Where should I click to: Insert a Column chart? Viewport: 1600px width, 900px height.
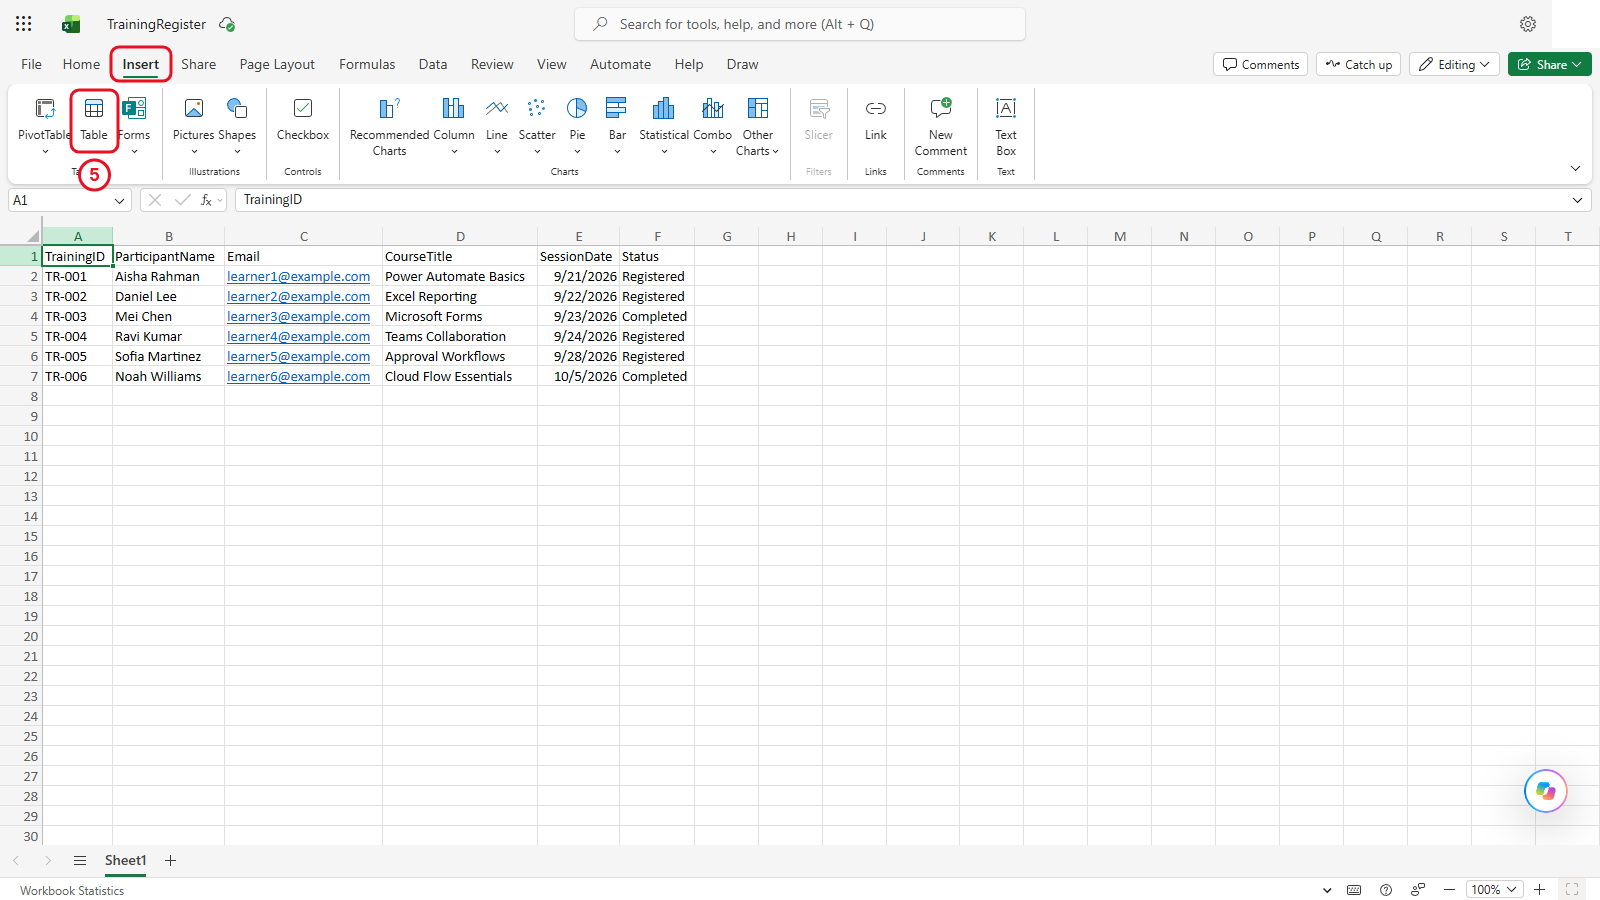click(x=454, y=125)
